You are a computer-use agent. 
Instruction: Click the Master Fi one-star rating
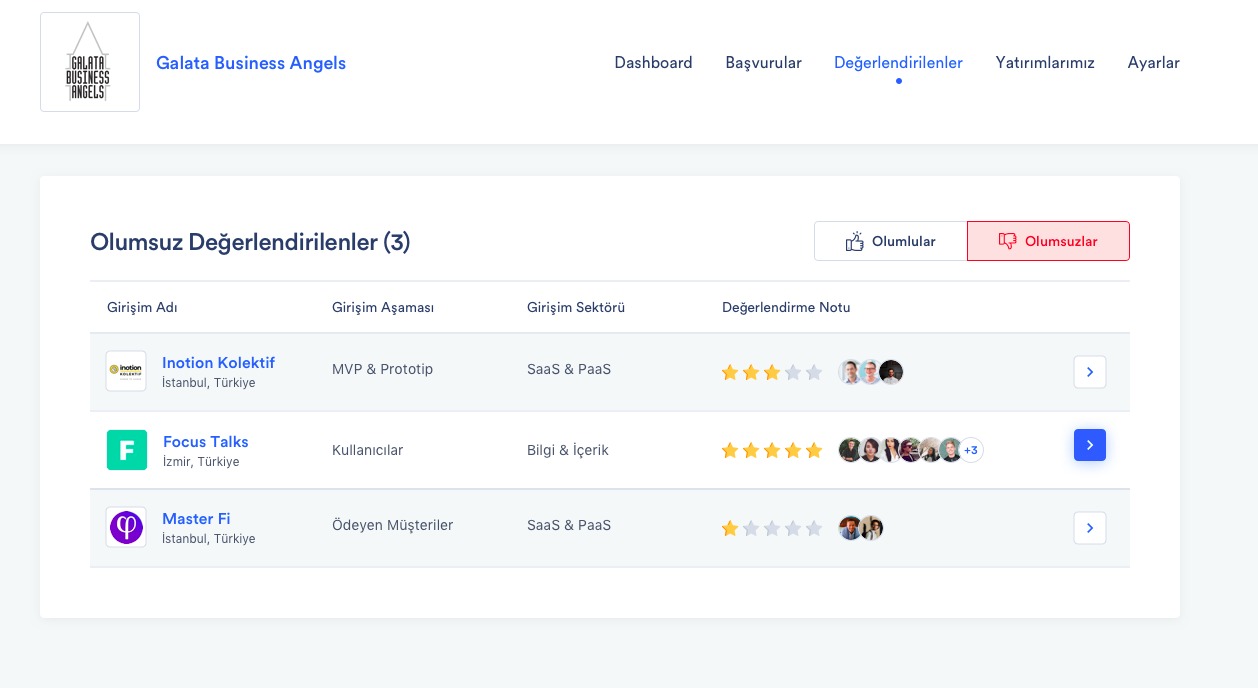771,528
